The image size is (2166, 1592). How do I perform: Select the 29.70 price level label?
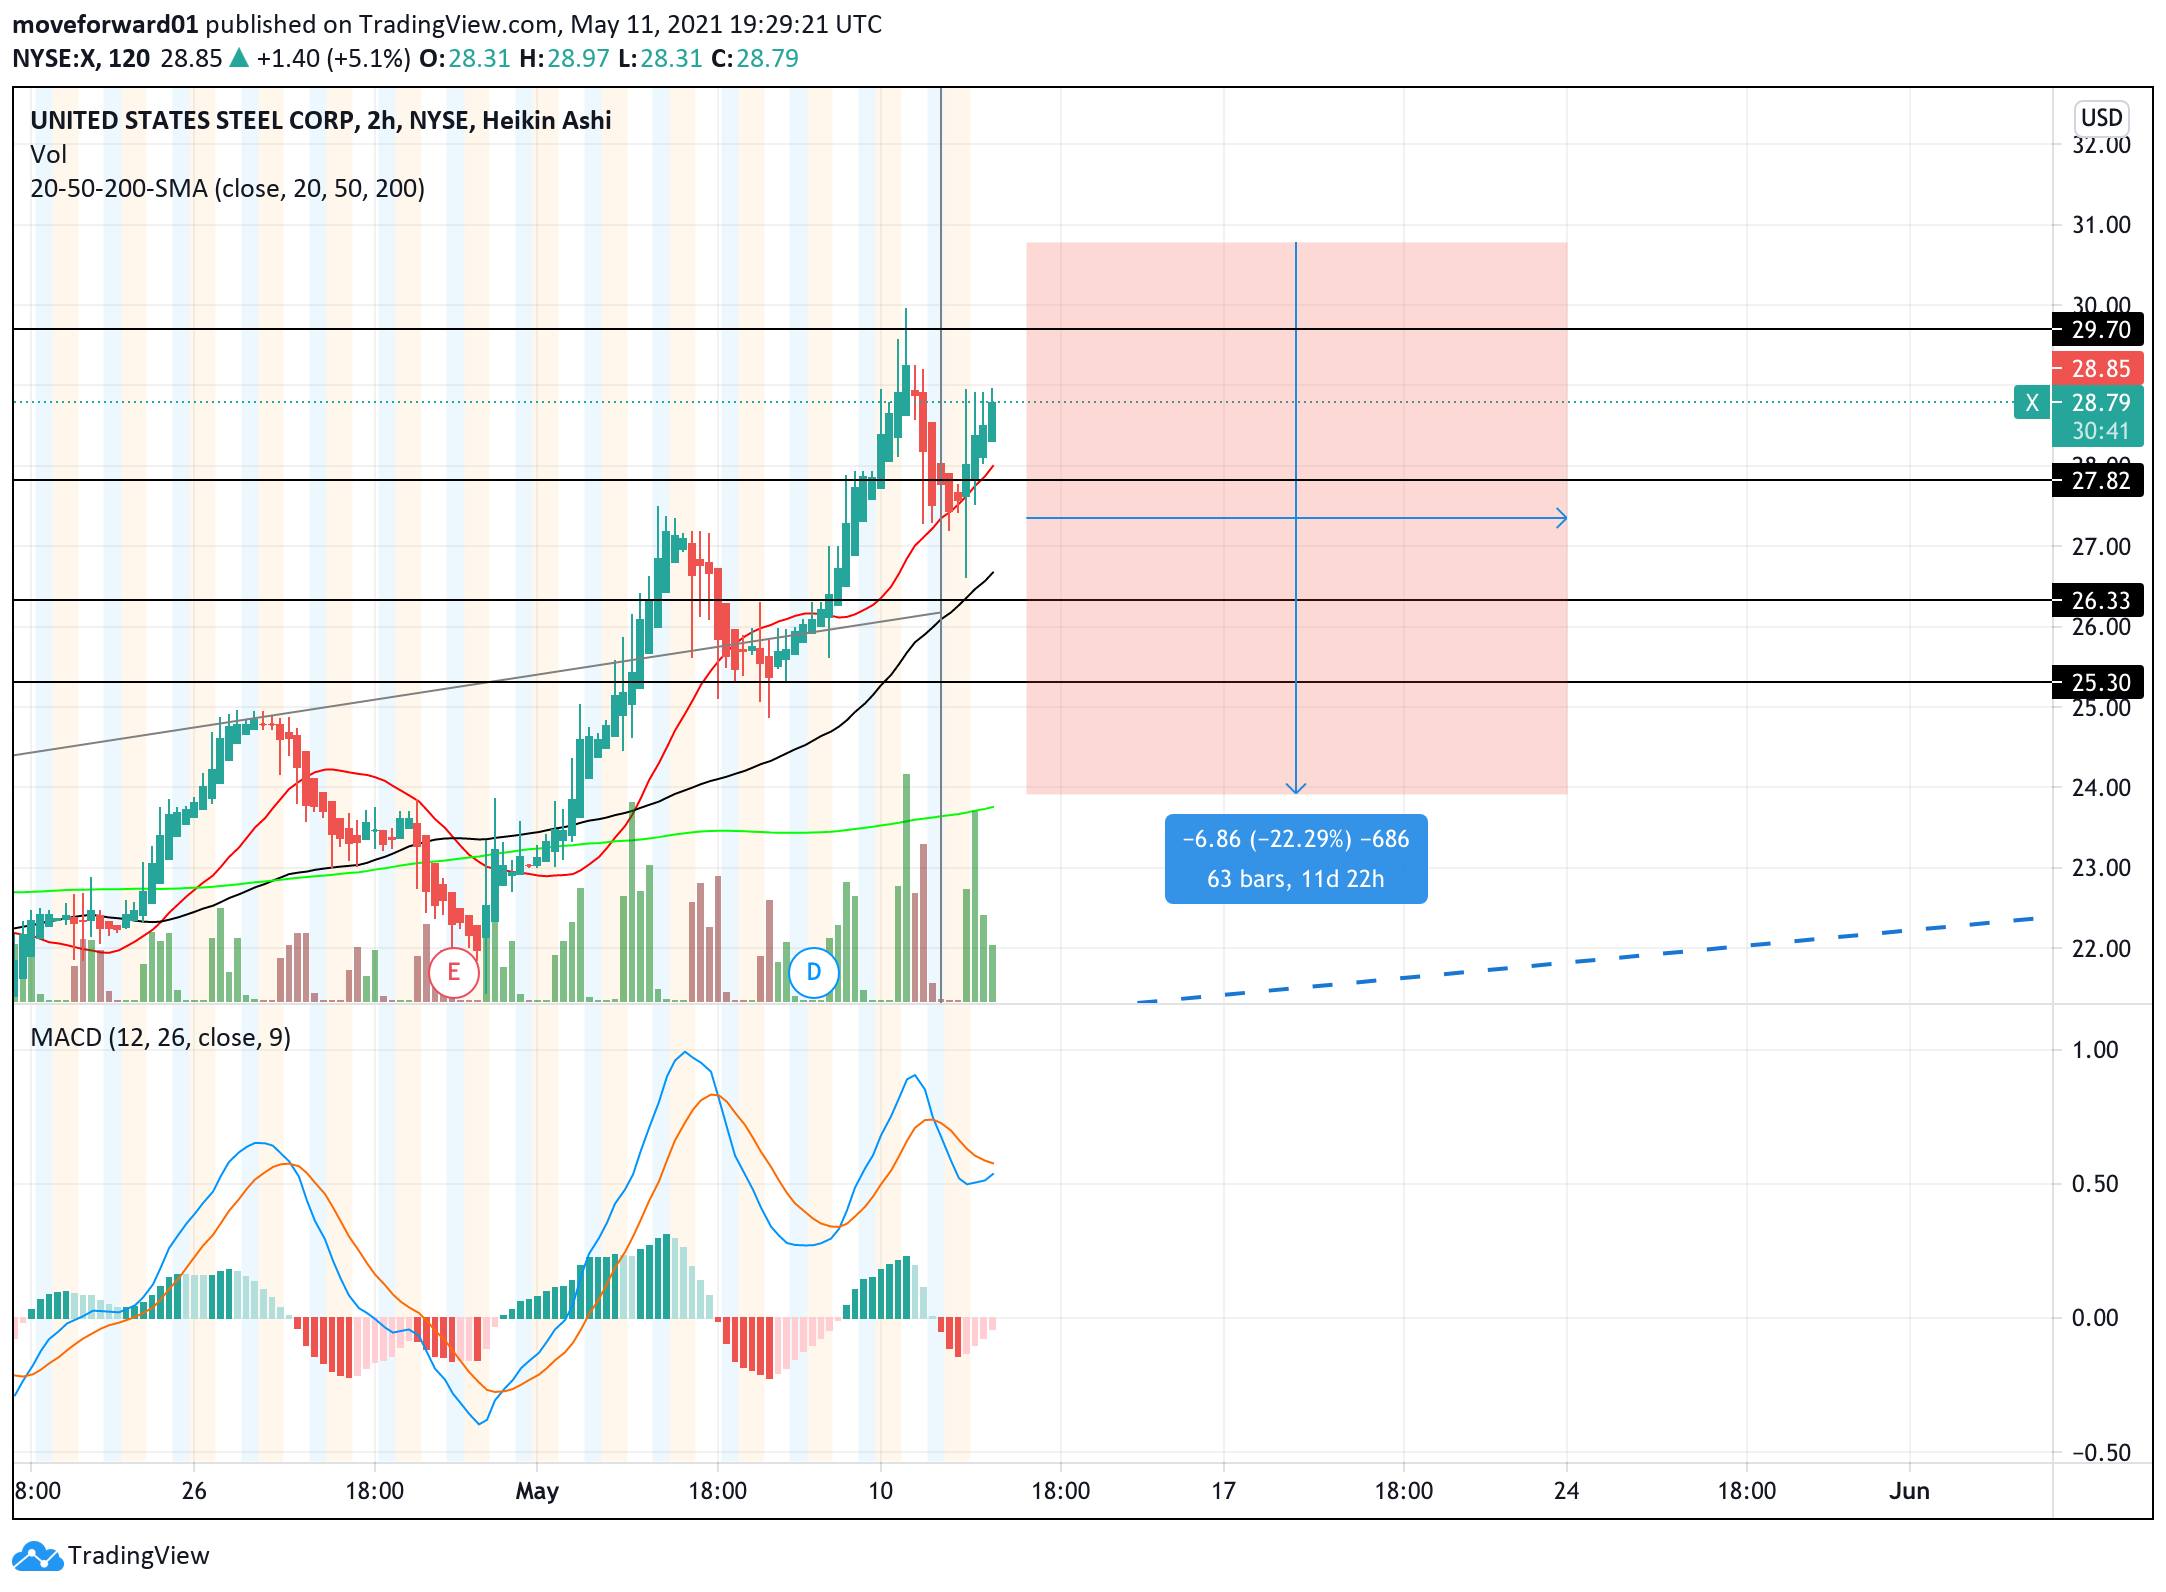tap(2099, 330)
